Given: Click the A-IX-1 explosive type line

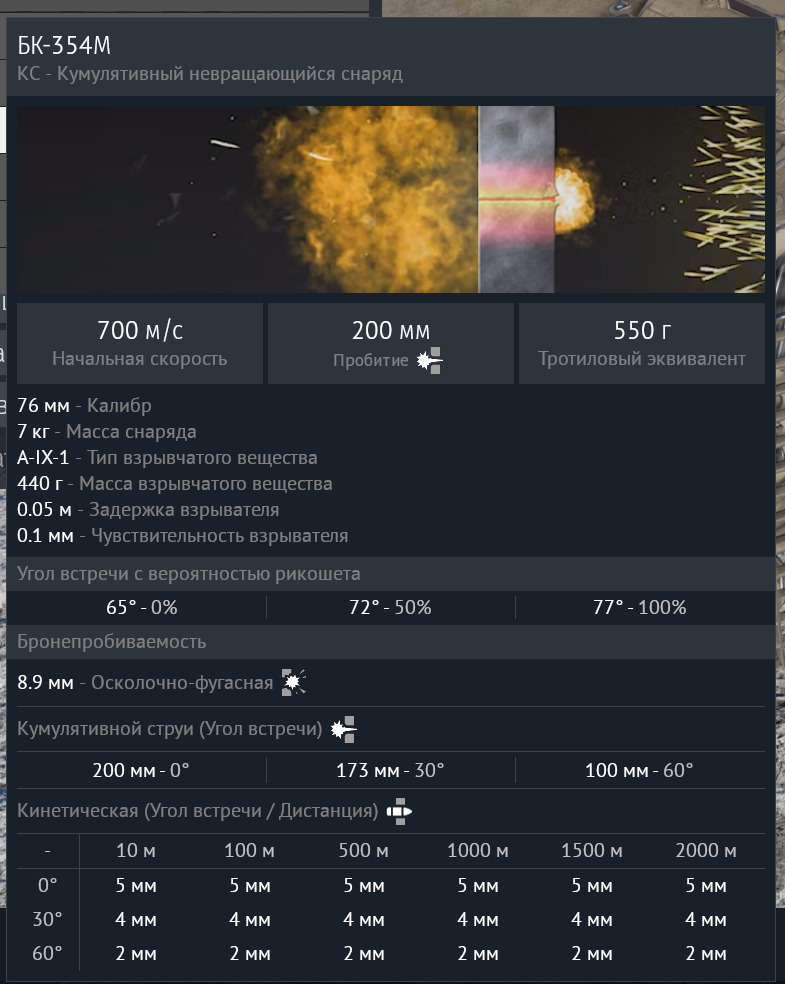Looking at the screenshot, I should coord(167,458).
